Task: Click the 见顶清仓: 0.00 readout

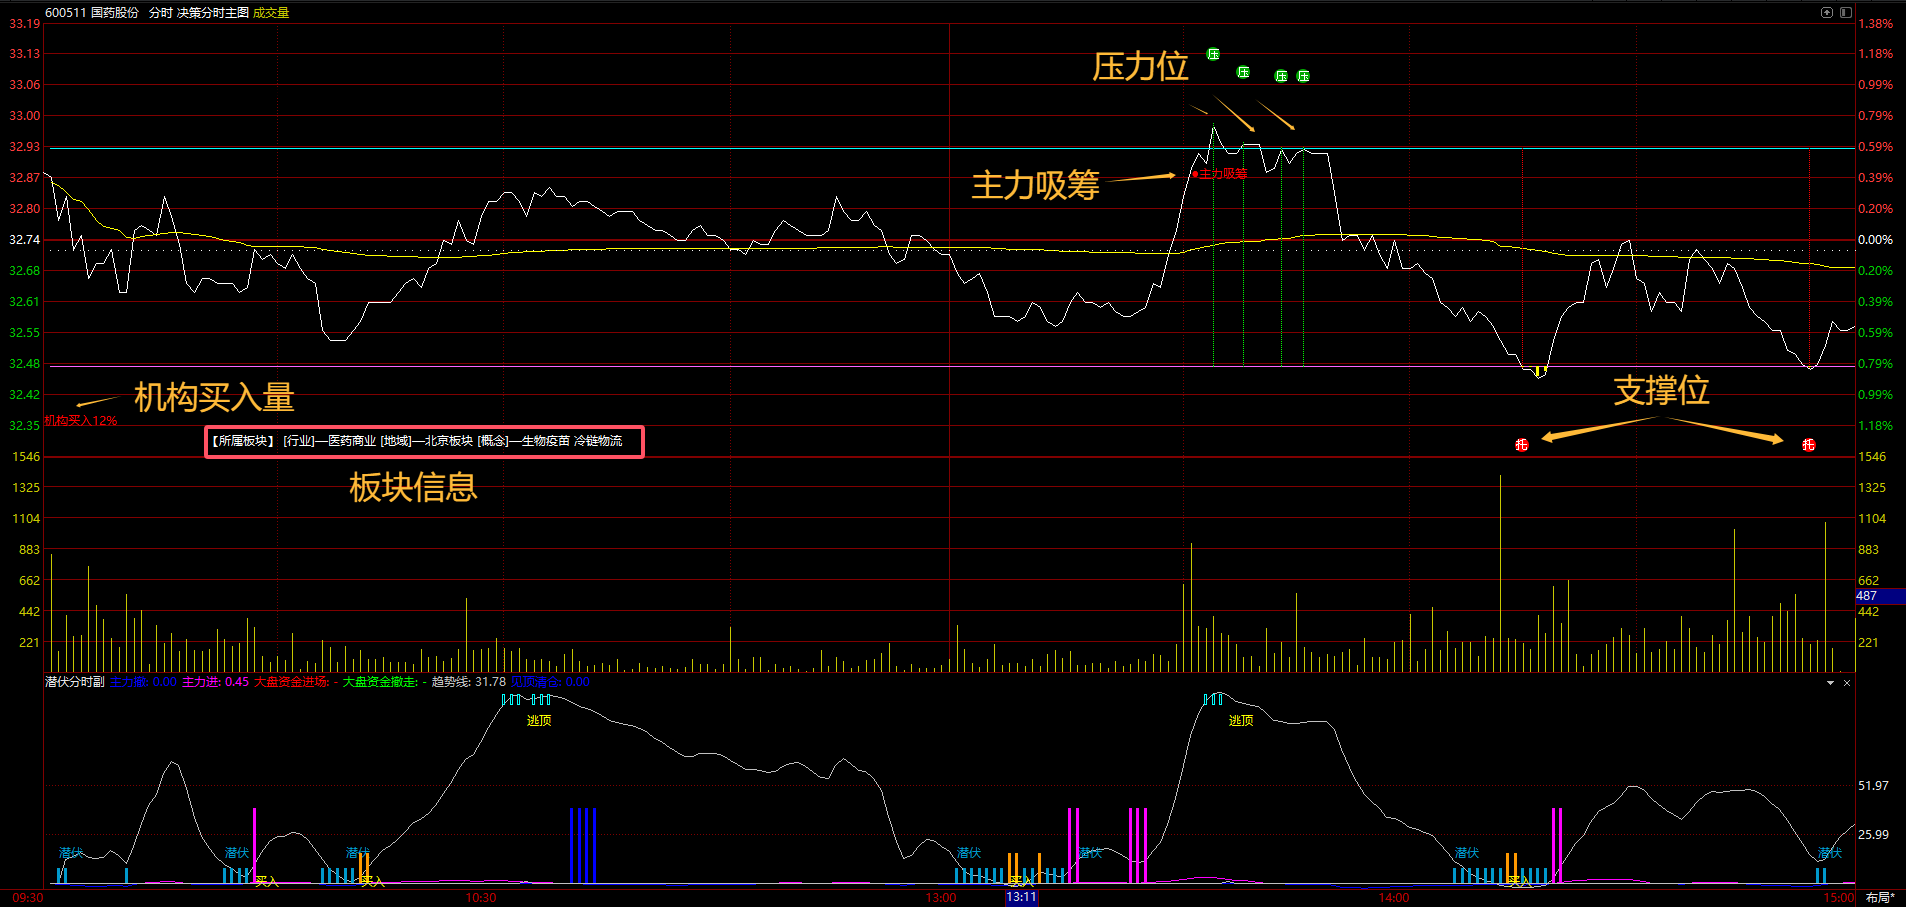Action: [x=550, y=682]
